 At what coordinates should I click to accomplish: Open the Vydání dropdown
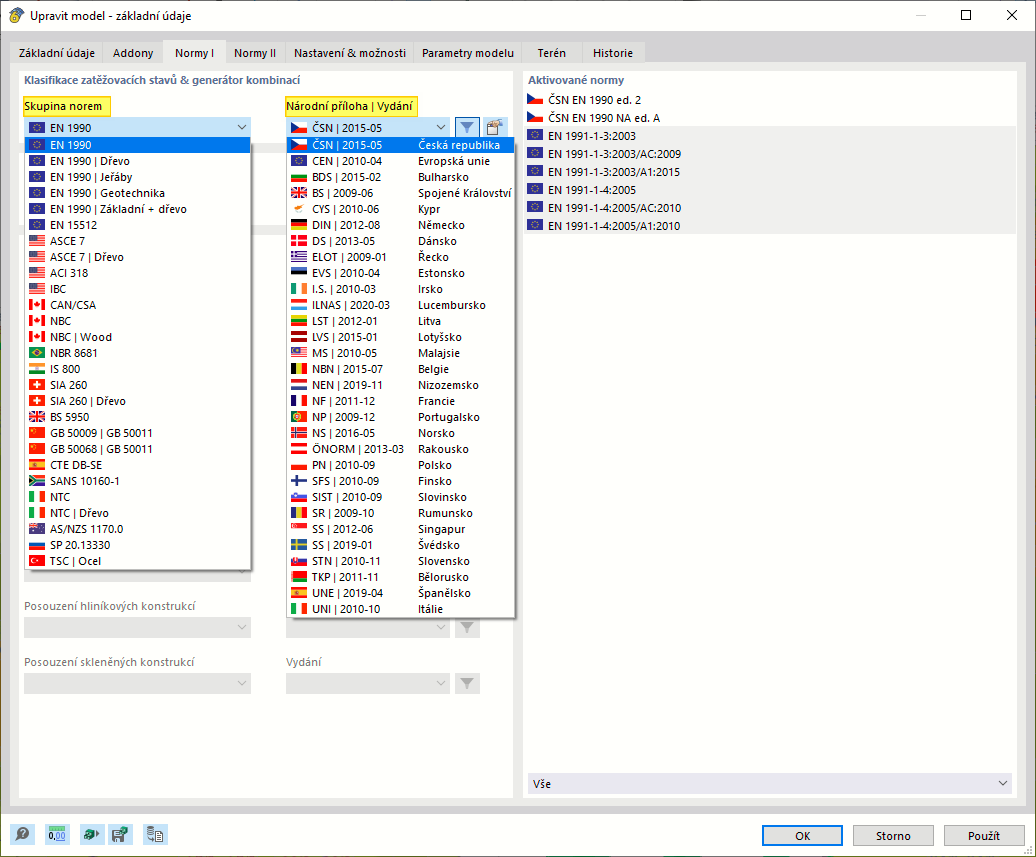[368, 683]
